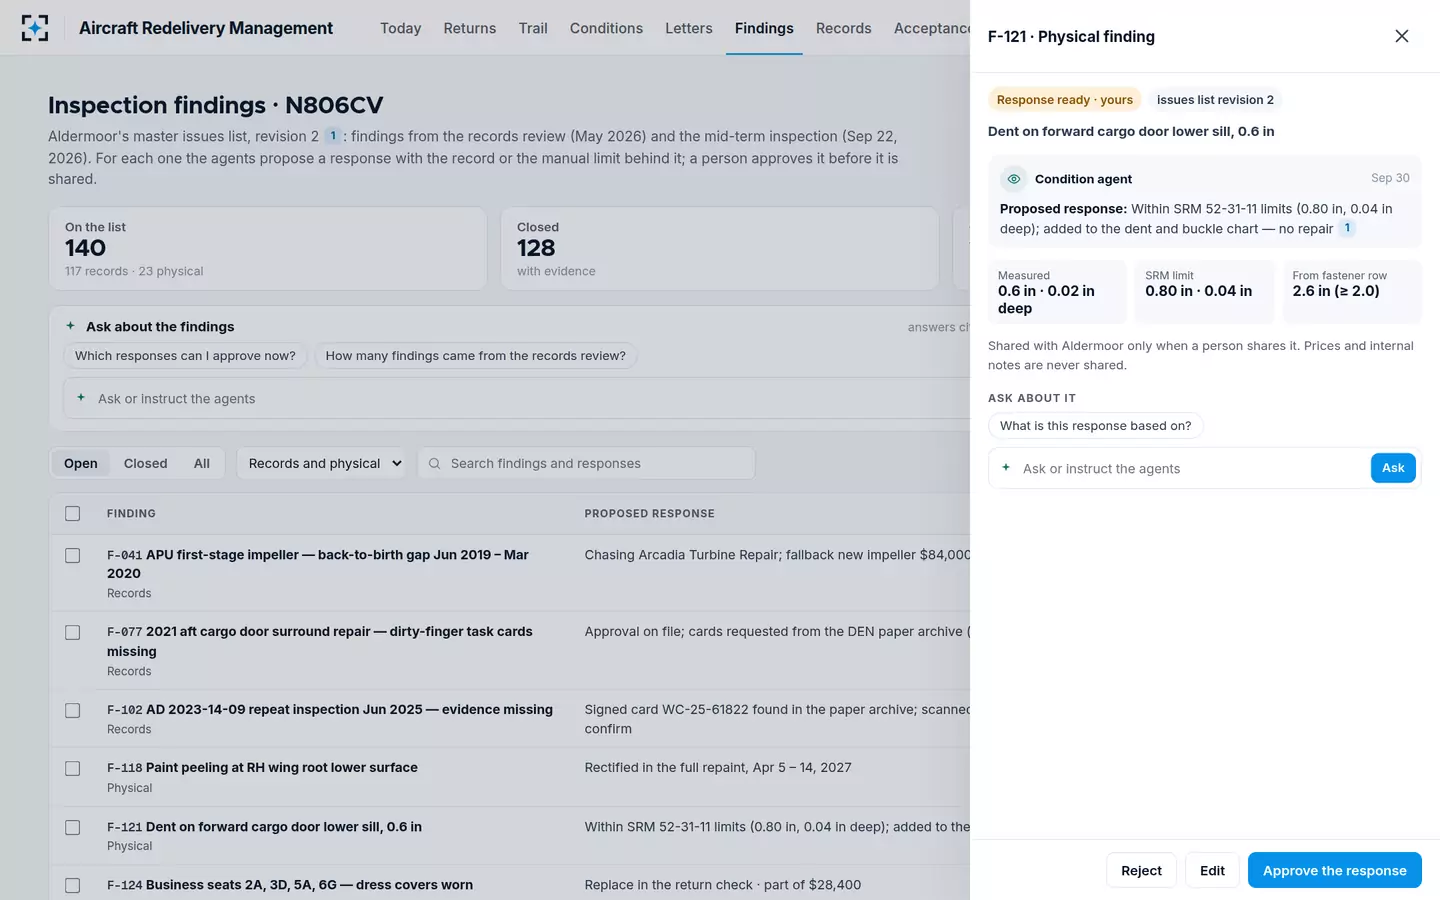The width and height of the screenshot is (1440, 900).
Task: Show Closed findings
Action: point(145,463)
